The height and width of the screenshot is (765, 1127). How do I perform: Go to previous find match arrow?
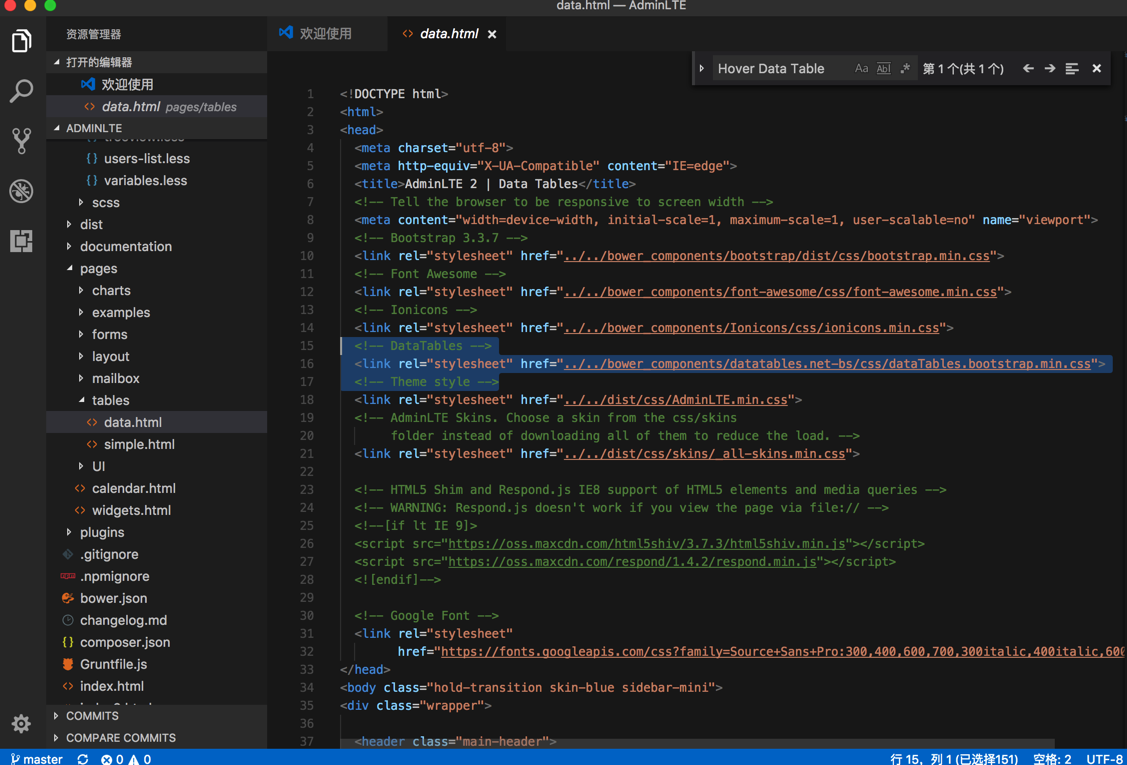click(x=1028, y=69)
